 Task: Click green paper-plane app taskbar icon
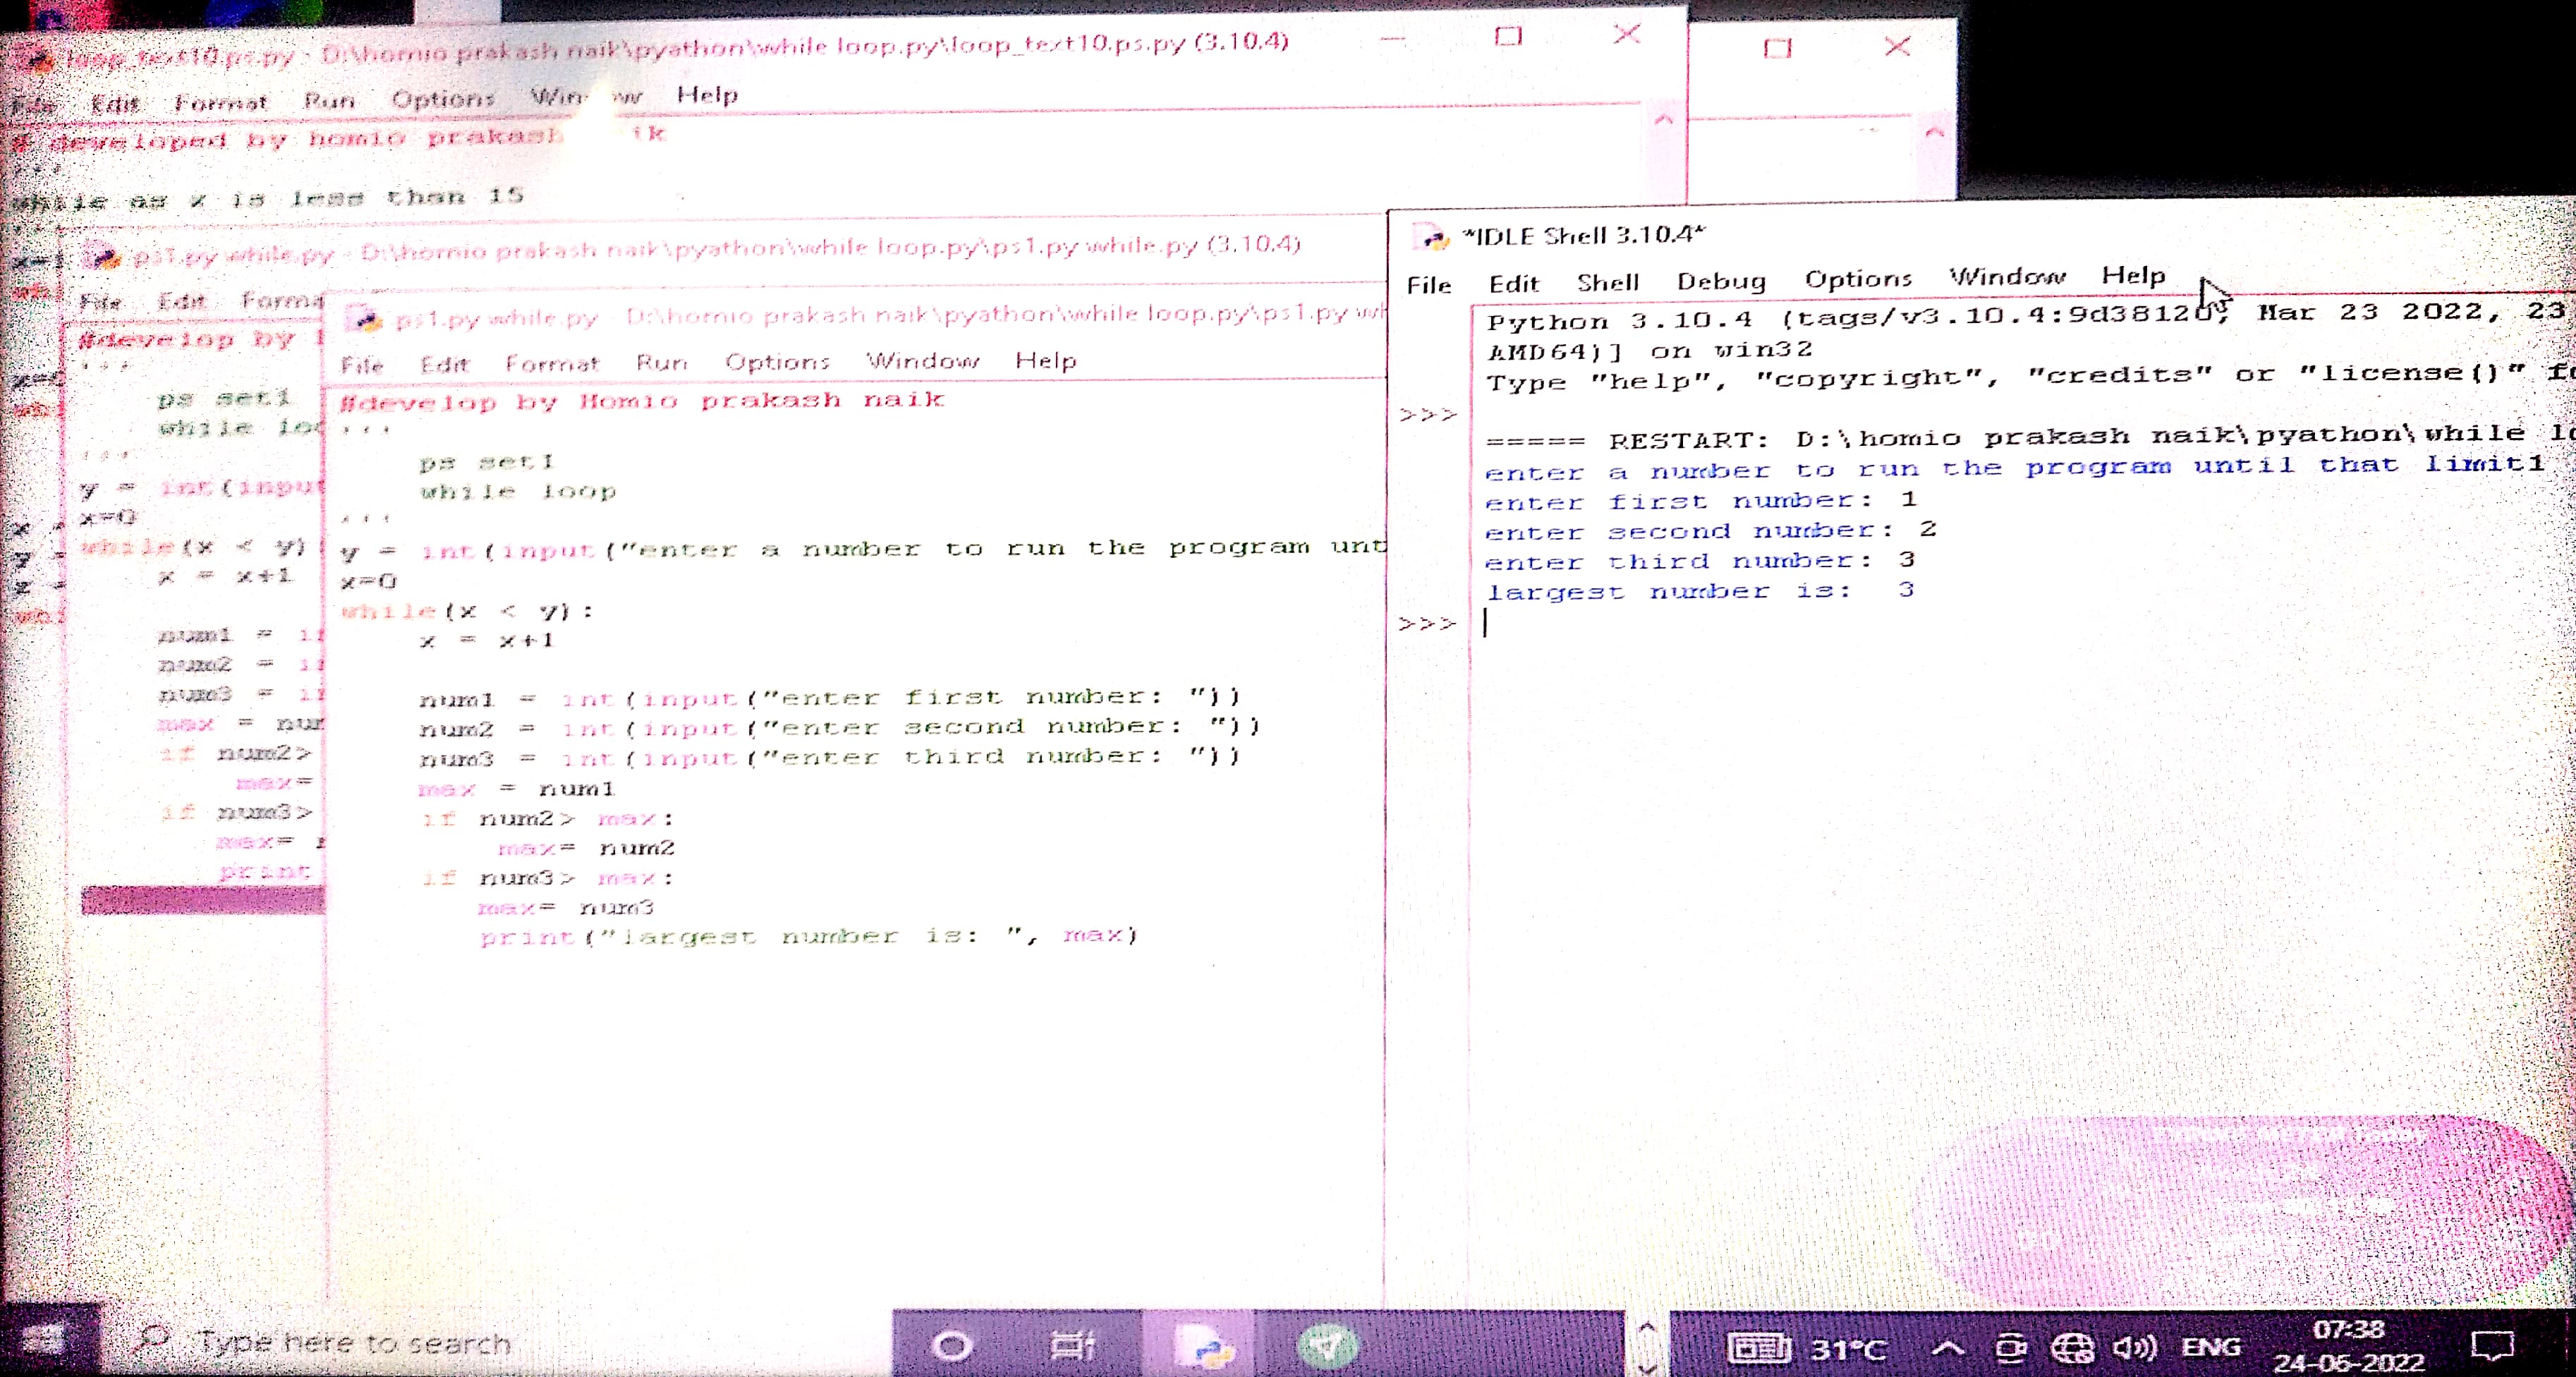tap(1327, 1347)
